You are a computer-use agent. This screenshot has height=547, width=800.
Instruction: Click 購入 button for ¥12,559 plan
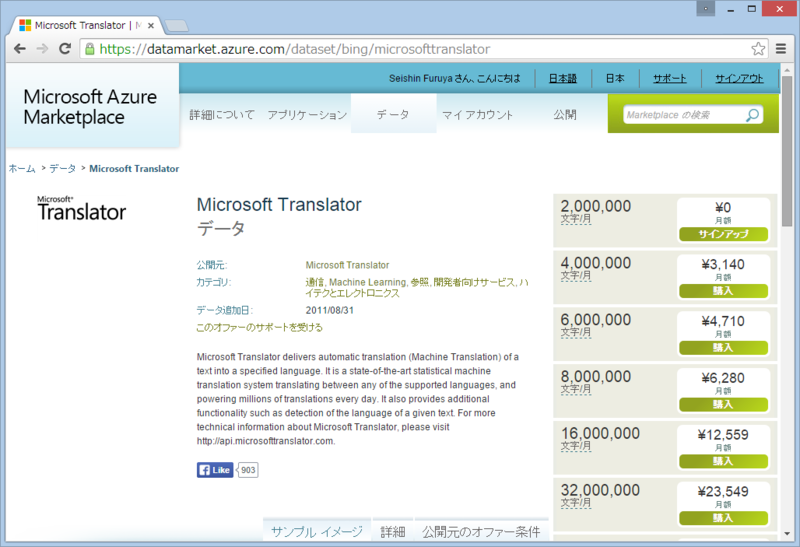[x=723, y=461]
